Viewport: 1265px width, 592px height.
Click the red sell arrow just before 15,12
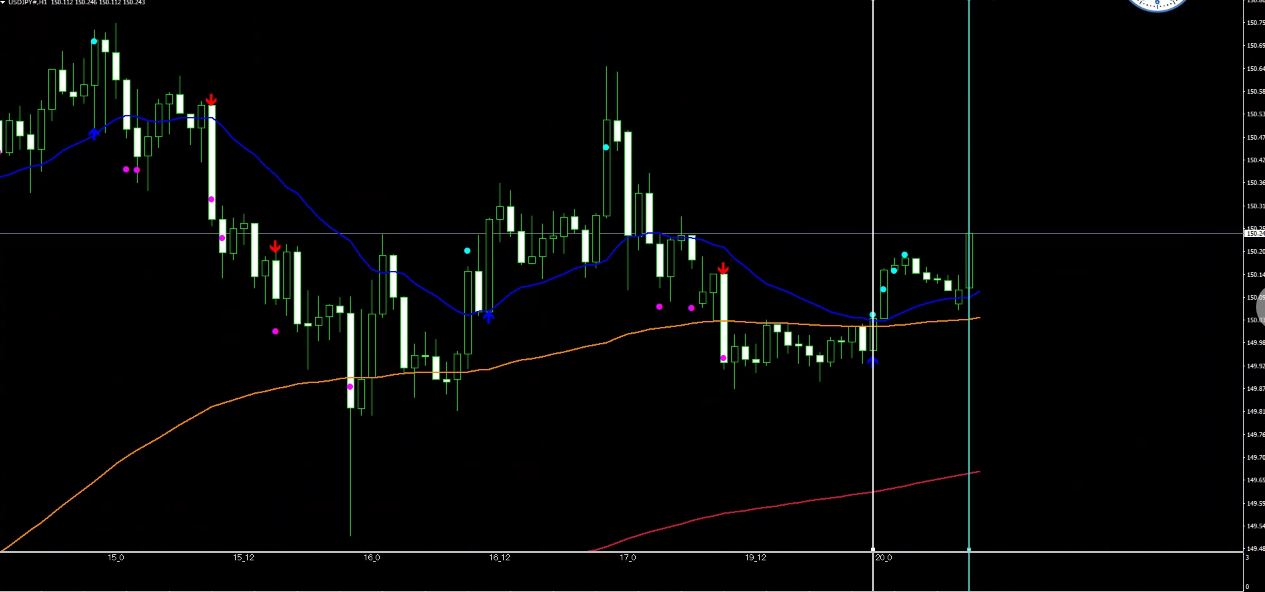pyautogui.click(x=211, y=99)
